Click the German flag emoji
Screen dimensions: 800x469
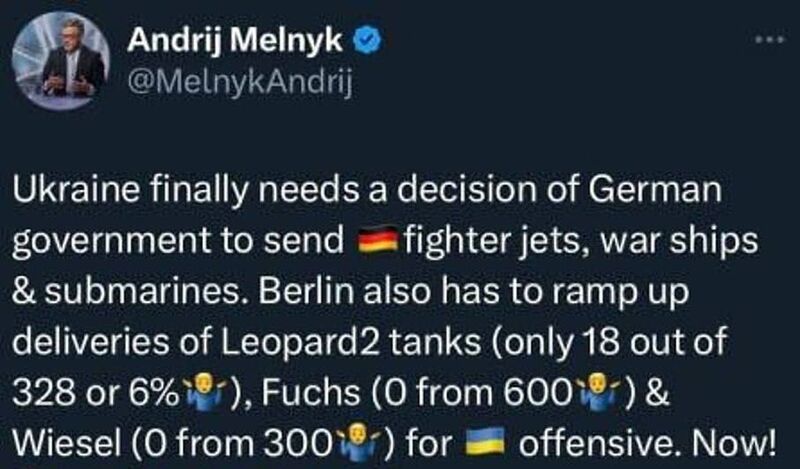click(378, 240)
